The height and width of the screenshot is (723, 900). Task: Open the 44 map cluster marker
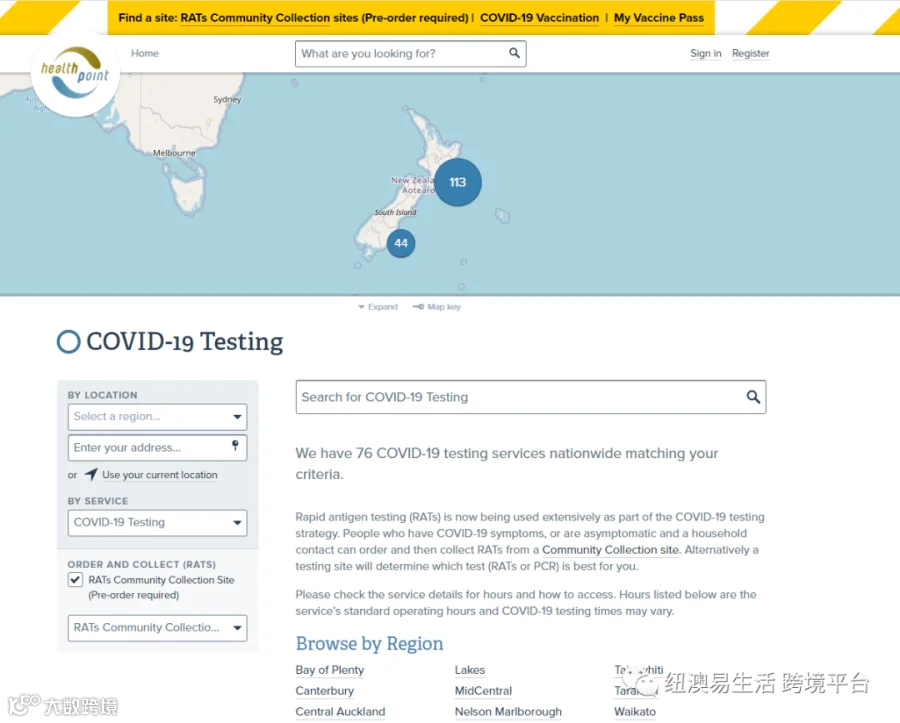coord(401,243)
